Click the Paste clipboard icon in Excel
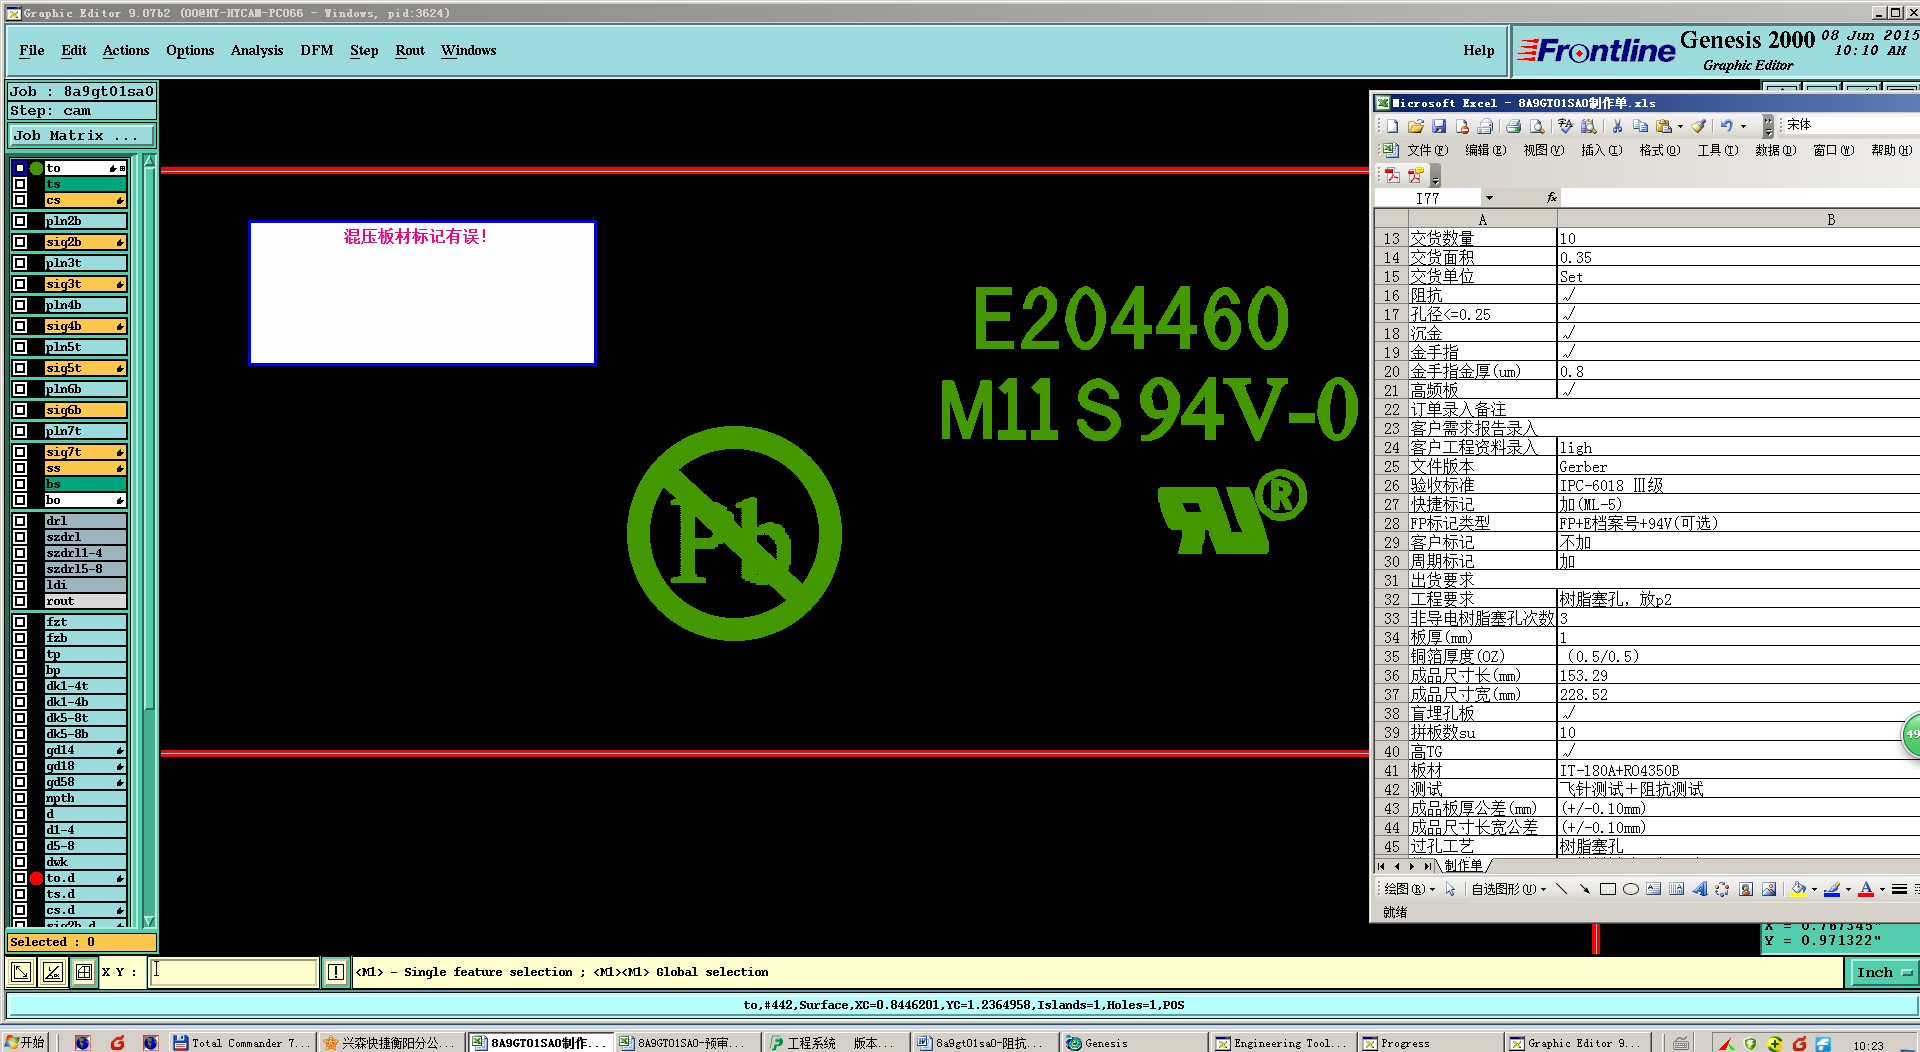This screenshot has width=1920, height=1052. [1664, 126]
